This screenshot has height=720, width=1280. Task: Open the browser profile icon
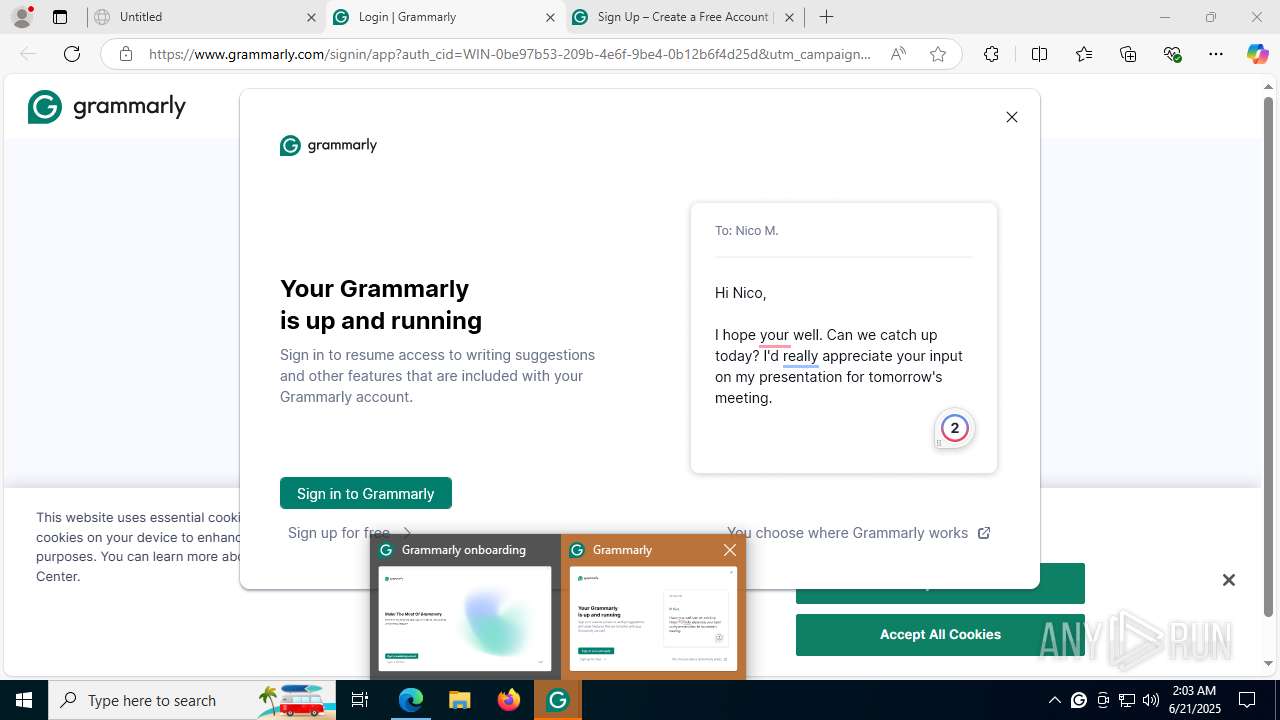coord(22,17)
